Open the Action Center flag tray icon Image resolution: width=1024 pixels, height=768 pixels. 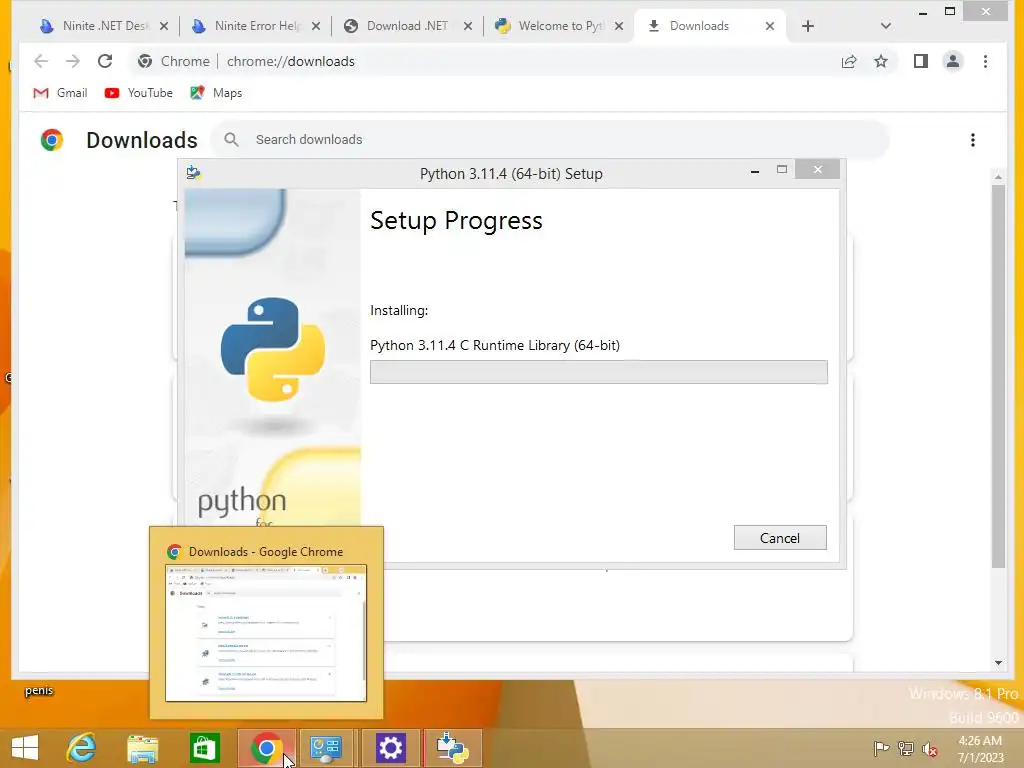pyautogui.click(x=881, y=748)
